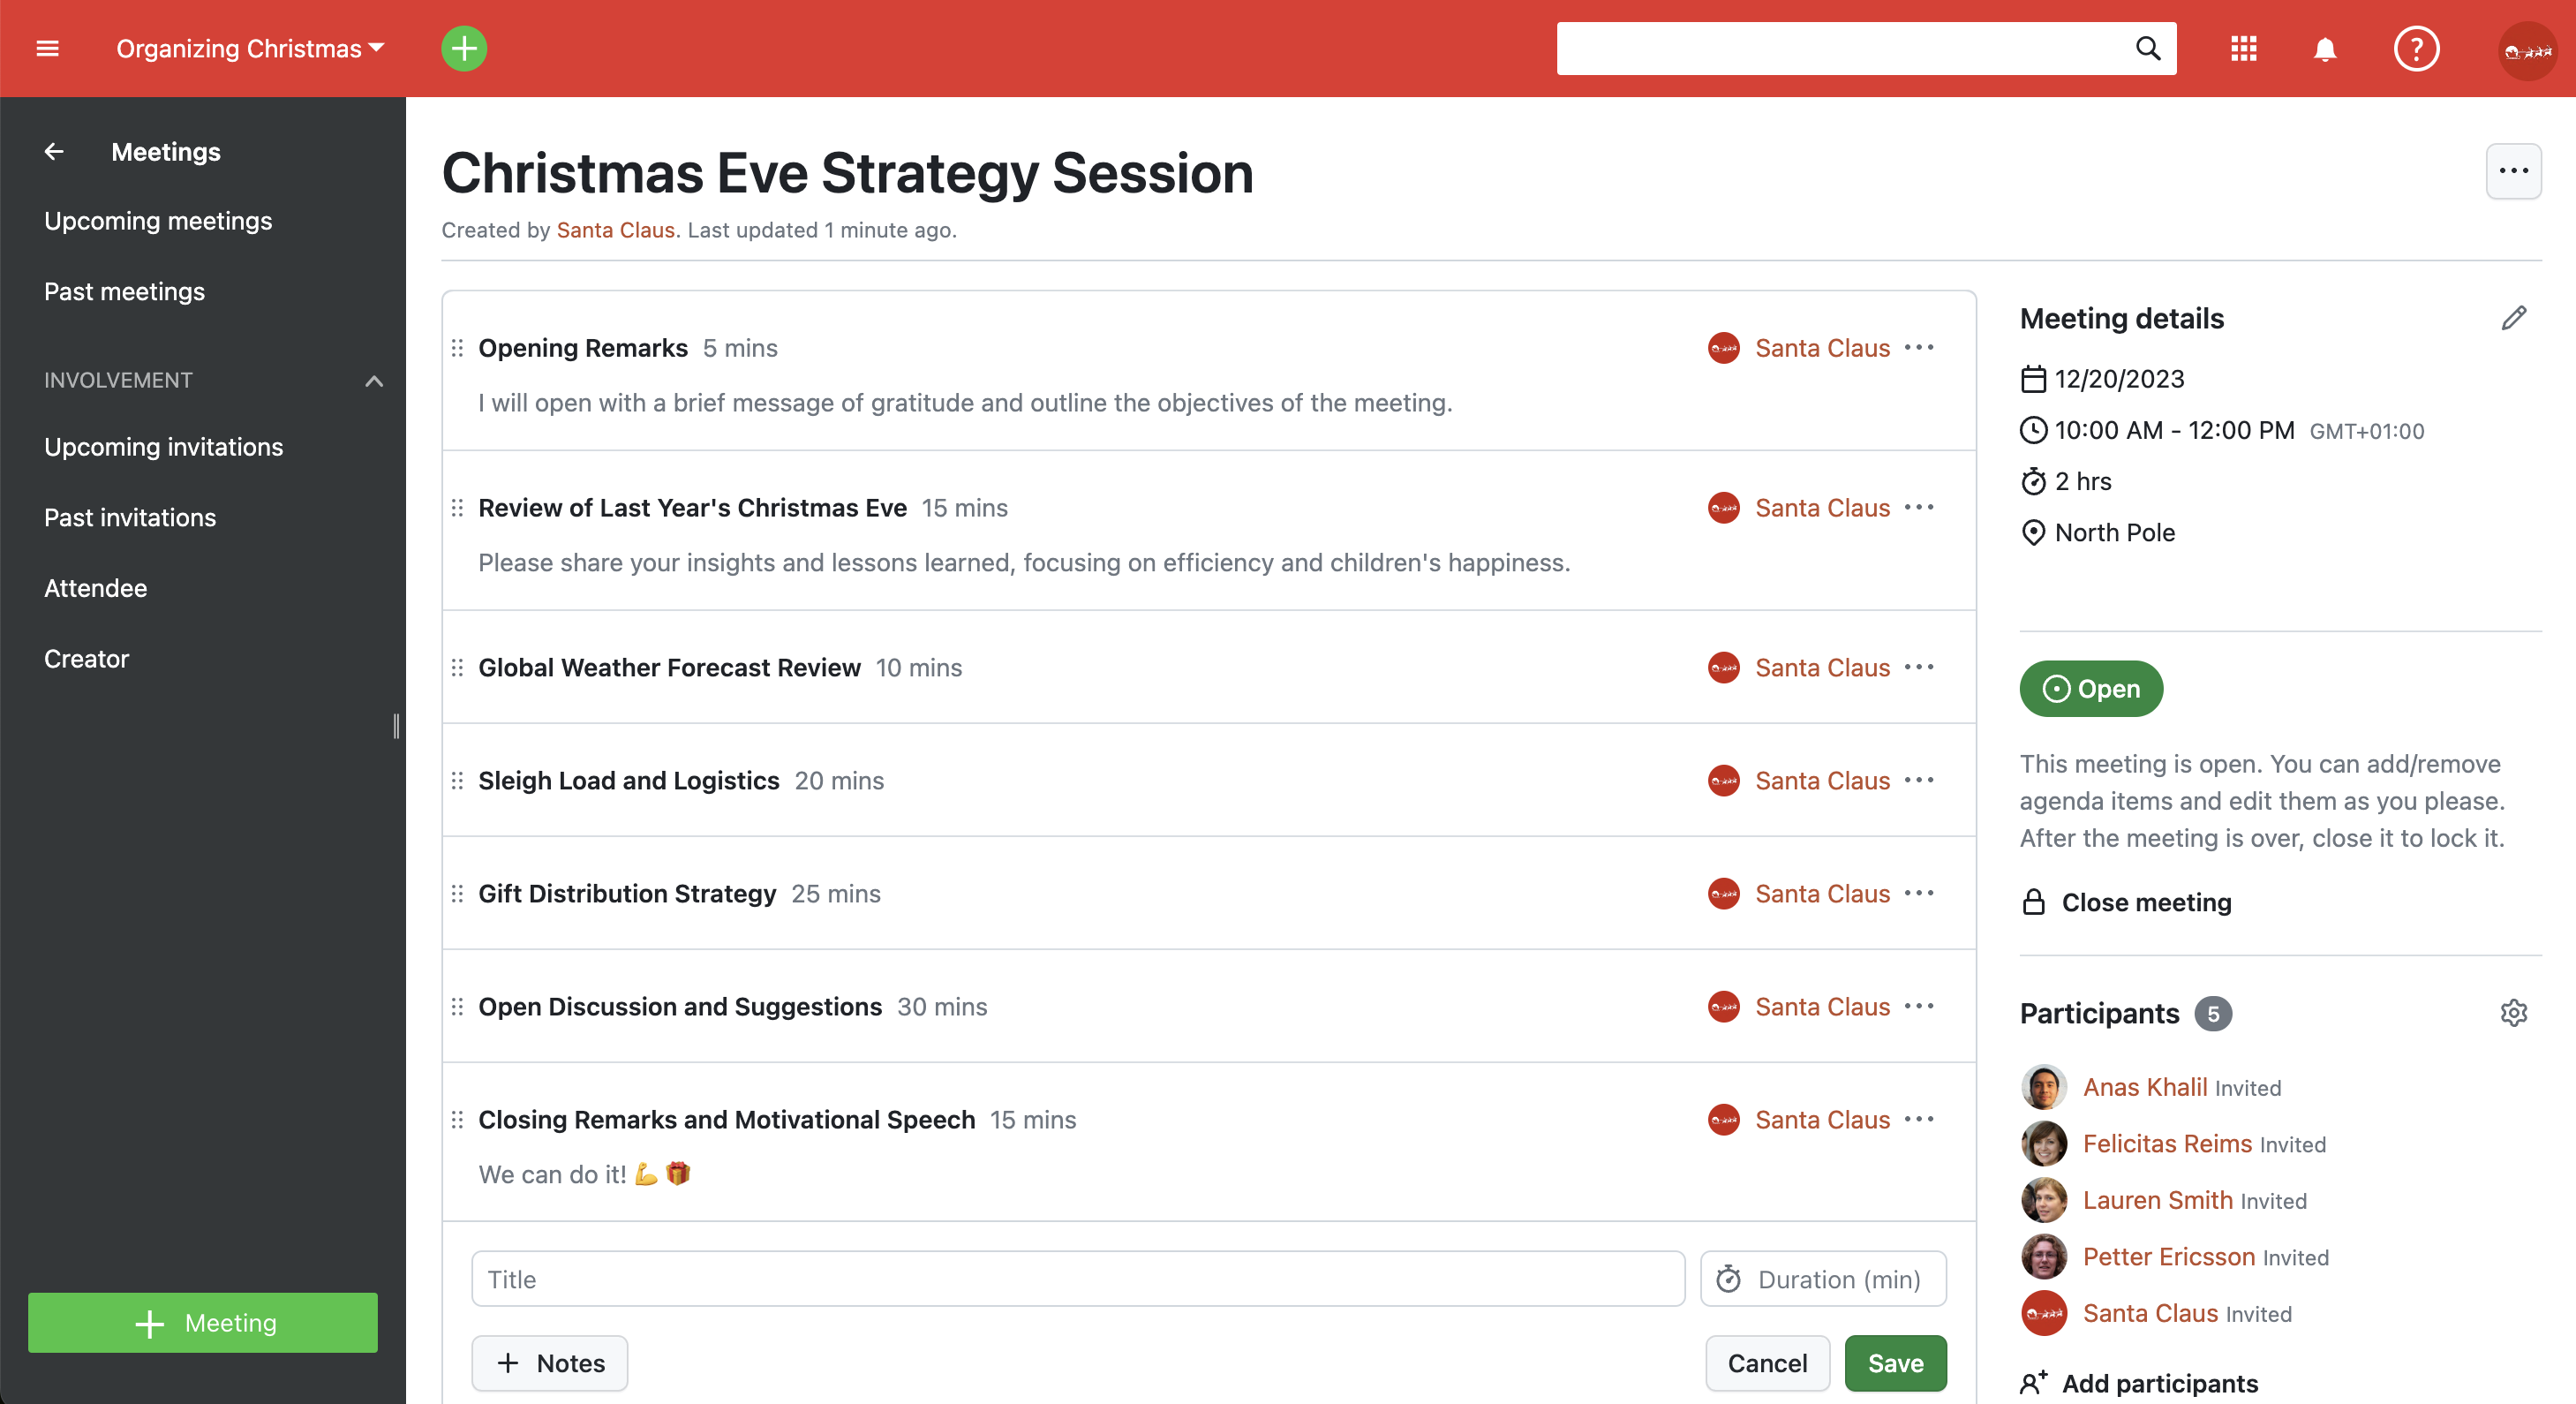Select Past meetings in the sidebar
Viewport: 2576px width, 1404px height.
click(124, 291)
